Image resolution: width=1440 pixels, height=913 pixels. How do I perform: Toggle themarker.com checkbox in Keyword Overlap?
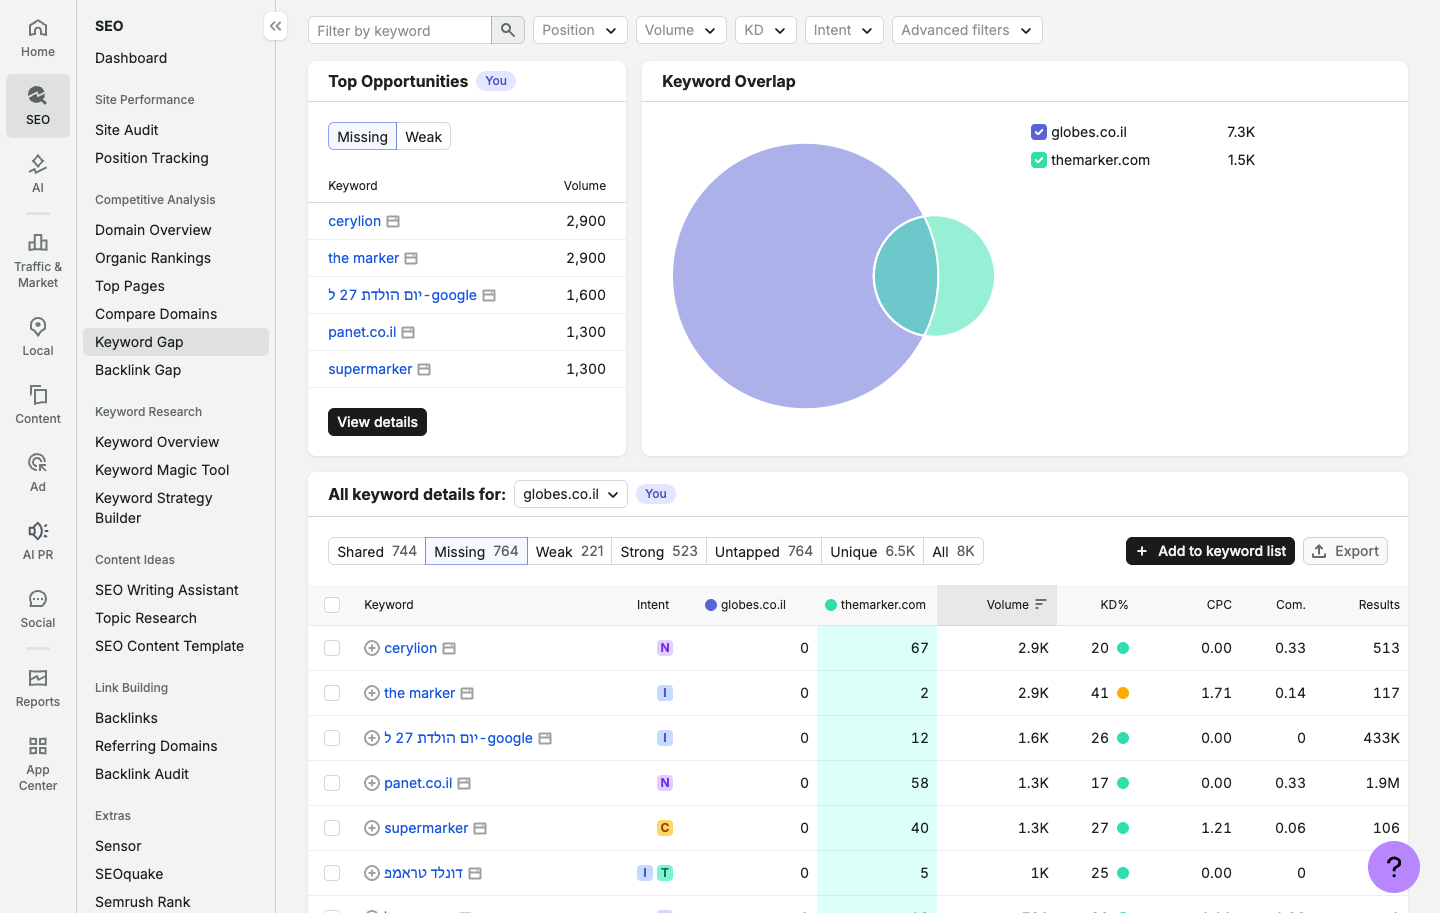[x=1038, y=160]
